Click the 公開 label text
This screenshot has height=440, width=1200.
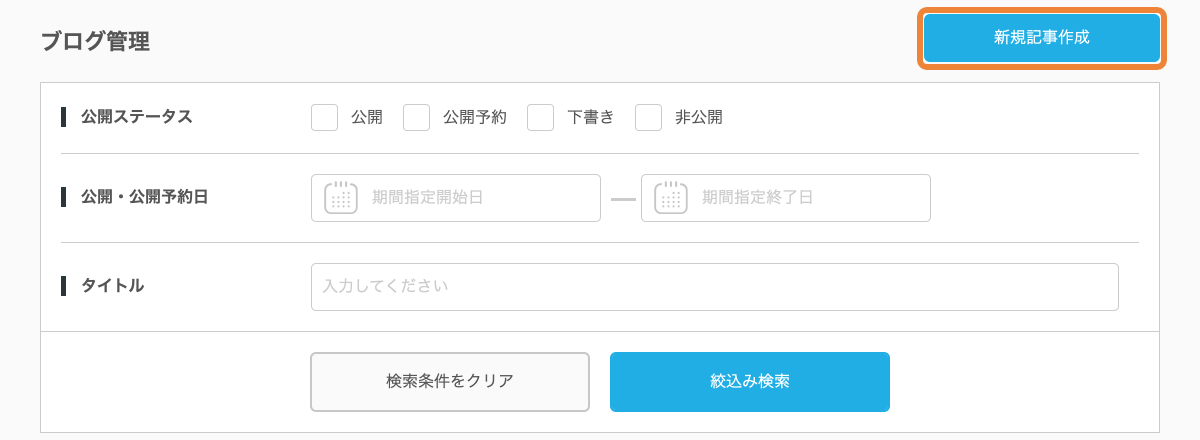click(366, 117)
